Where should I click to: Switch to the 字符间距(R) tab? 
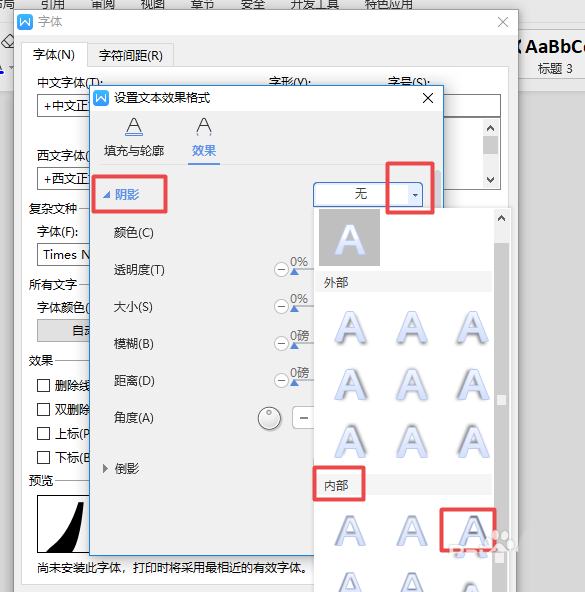coord(131,56)
